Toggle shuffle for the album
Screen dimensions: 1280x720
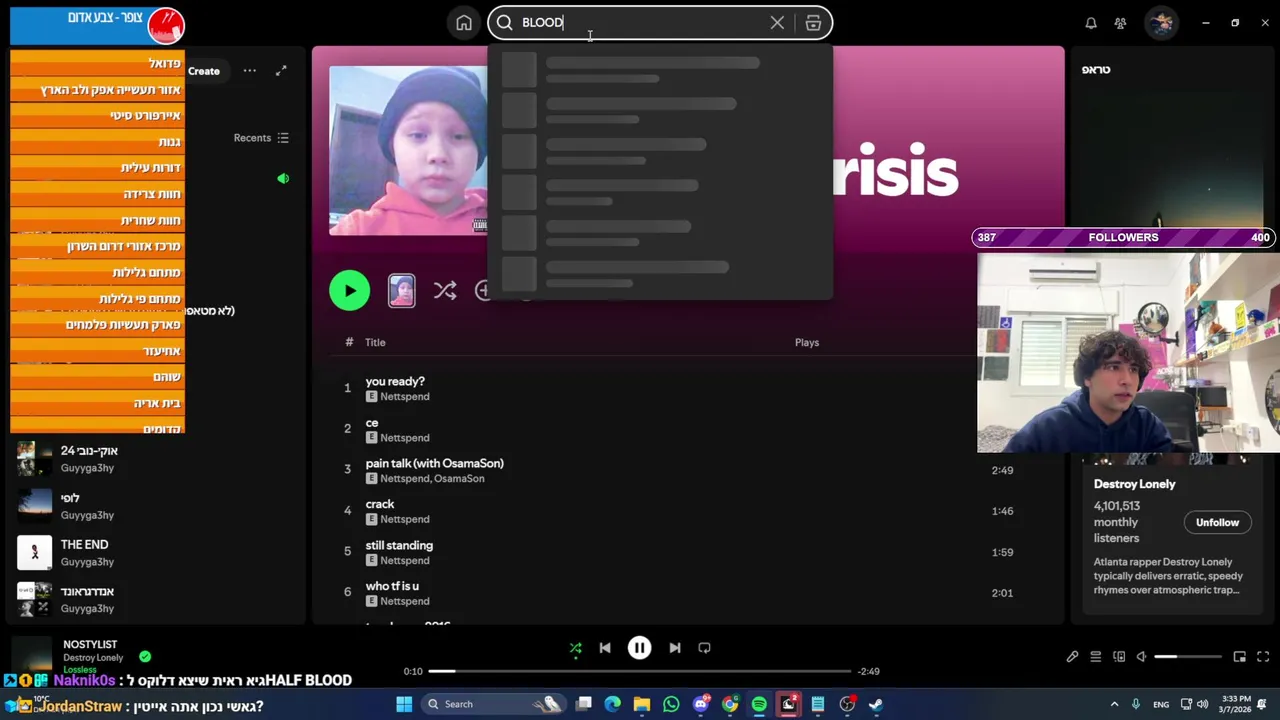445,291
